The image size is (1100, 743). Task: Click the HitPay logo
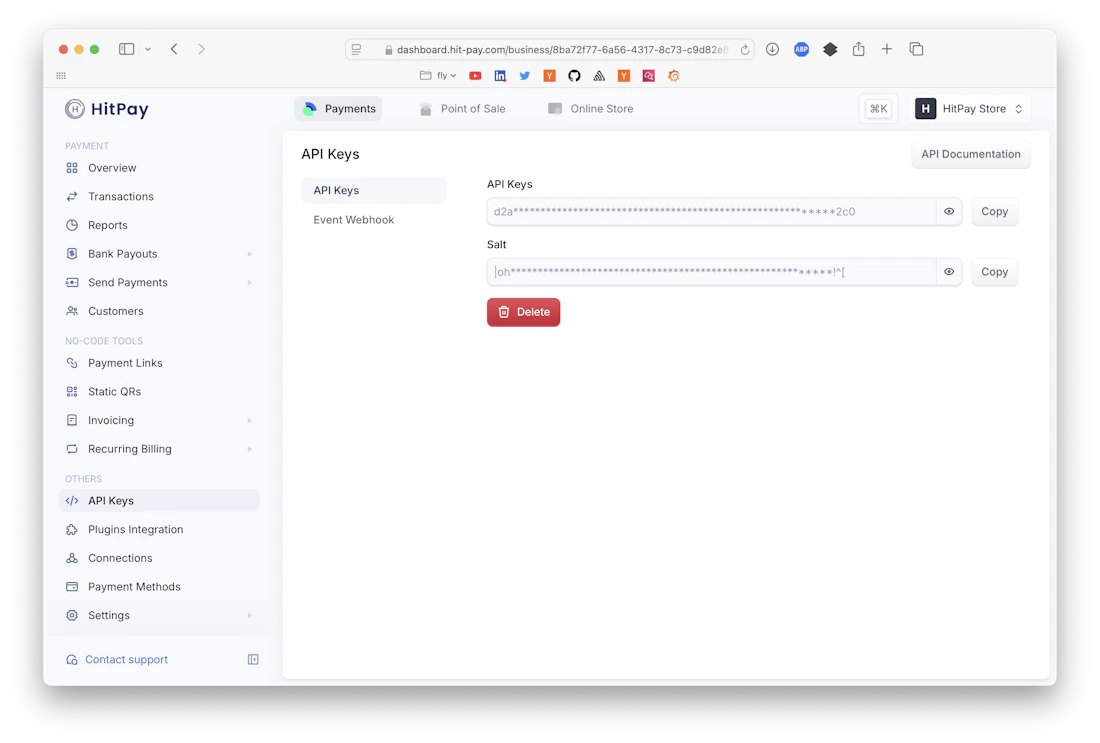(106, 110)
